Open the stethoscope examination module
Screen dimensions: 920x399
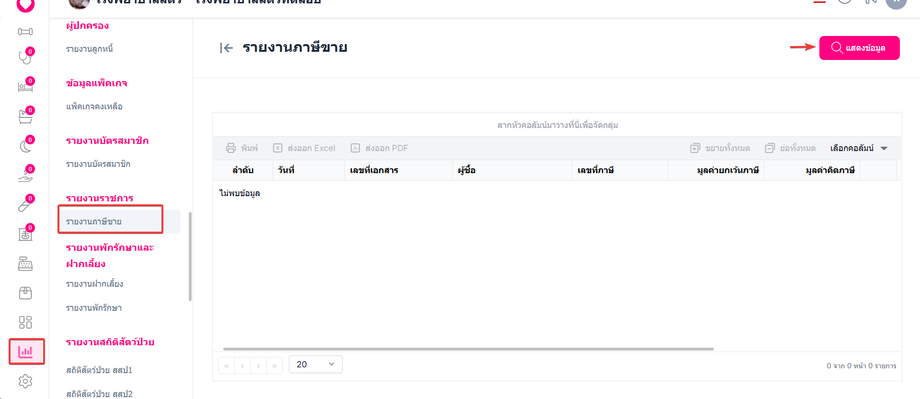(x=25, y=58)
